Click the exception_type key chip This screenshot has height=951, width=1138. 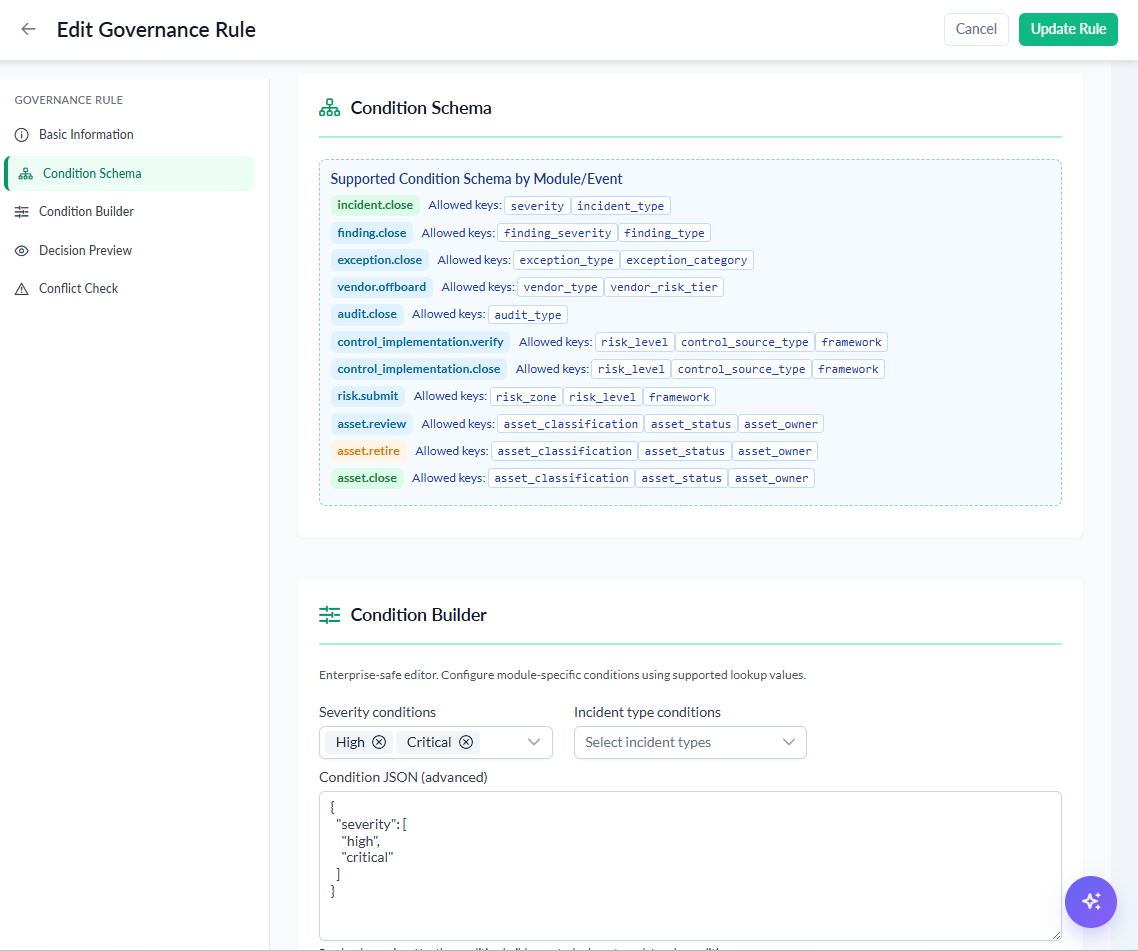point(566,260)
